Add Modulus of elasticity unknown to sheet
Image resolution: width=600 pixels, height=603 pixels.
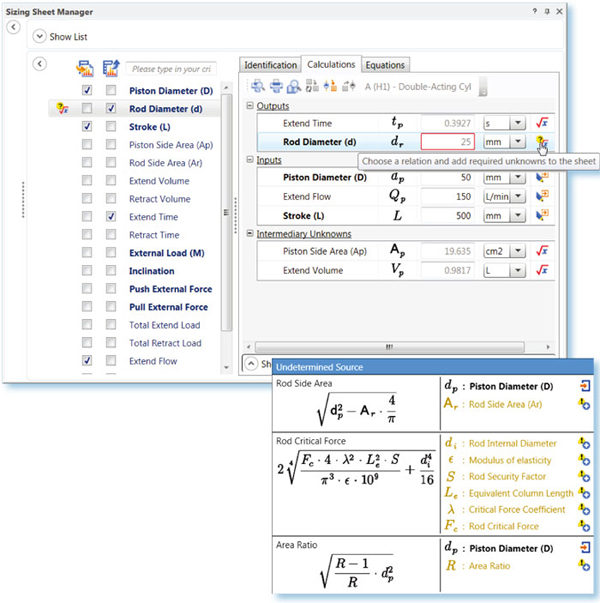(x=584, y=460)
